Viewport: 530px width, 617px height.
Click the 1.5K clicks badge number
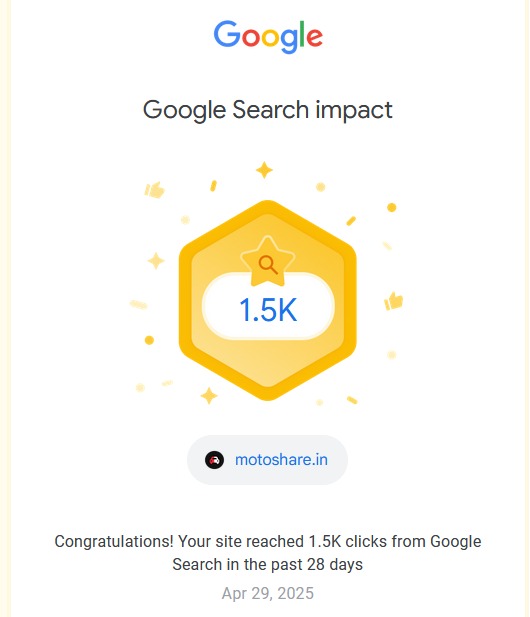click(x=268, y=310)
